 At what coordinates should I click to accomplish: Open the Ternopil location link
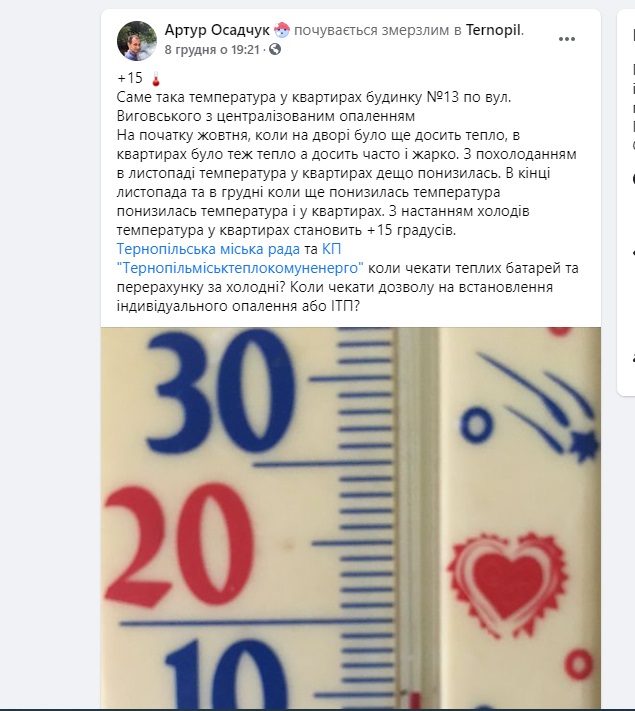coord(493,30)
